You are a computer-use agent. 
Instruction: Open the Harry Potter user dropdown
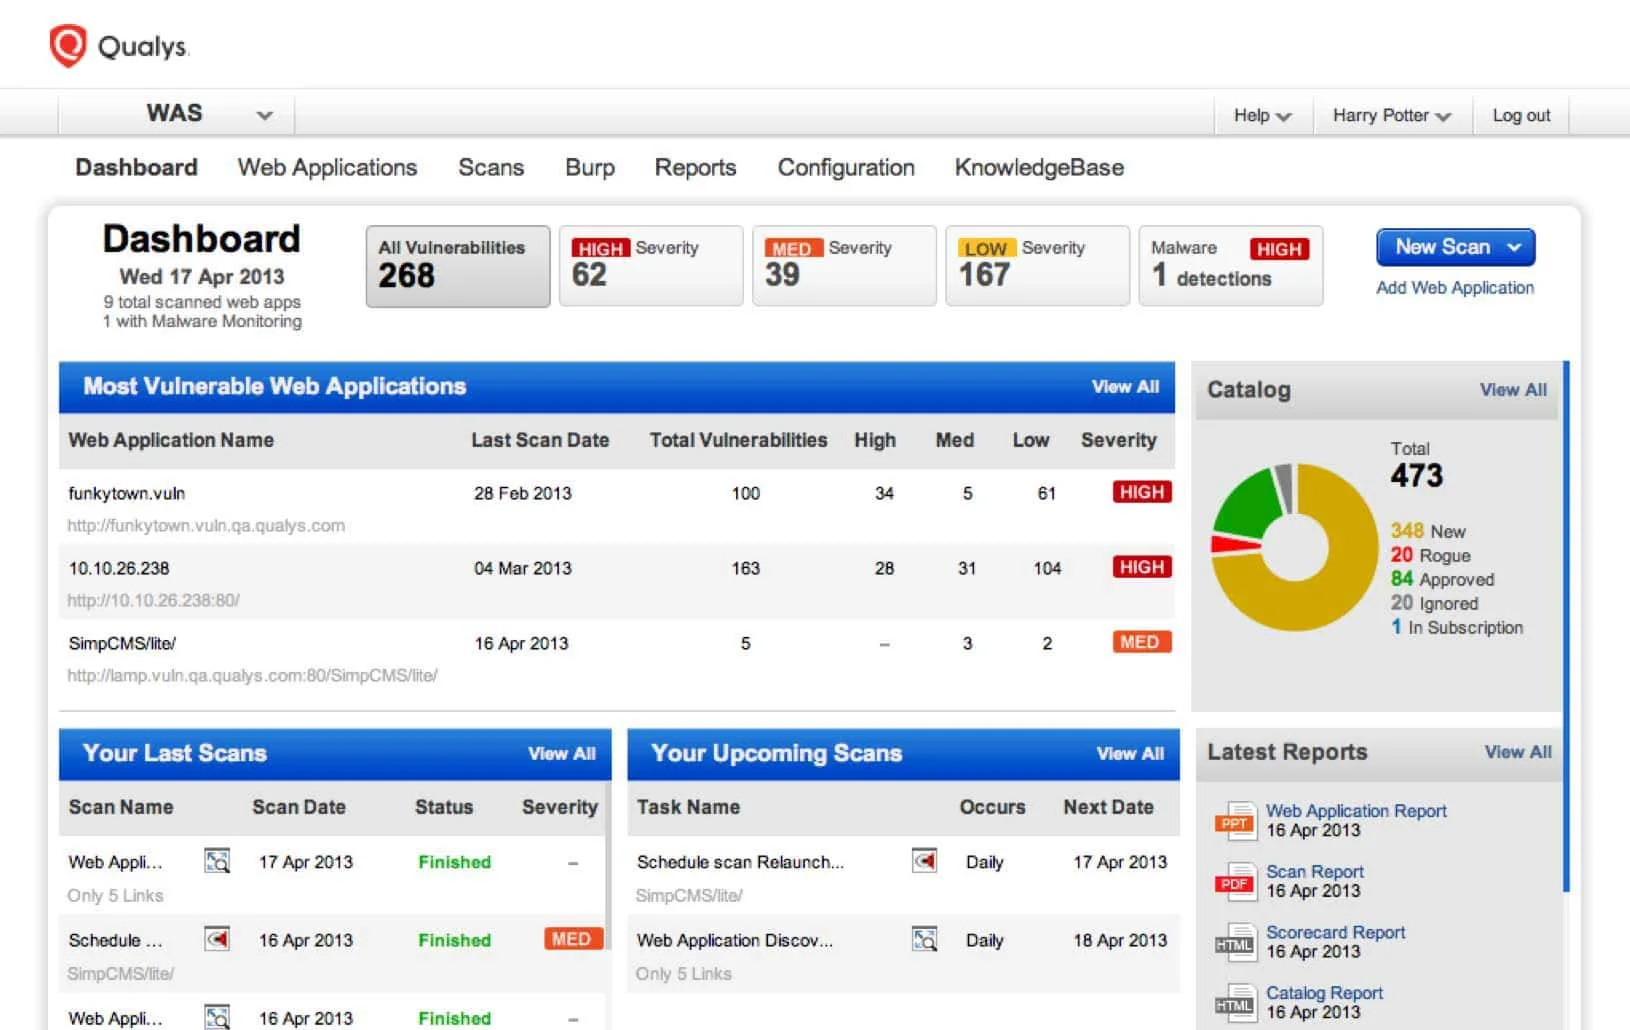(x=1390, y=115)
